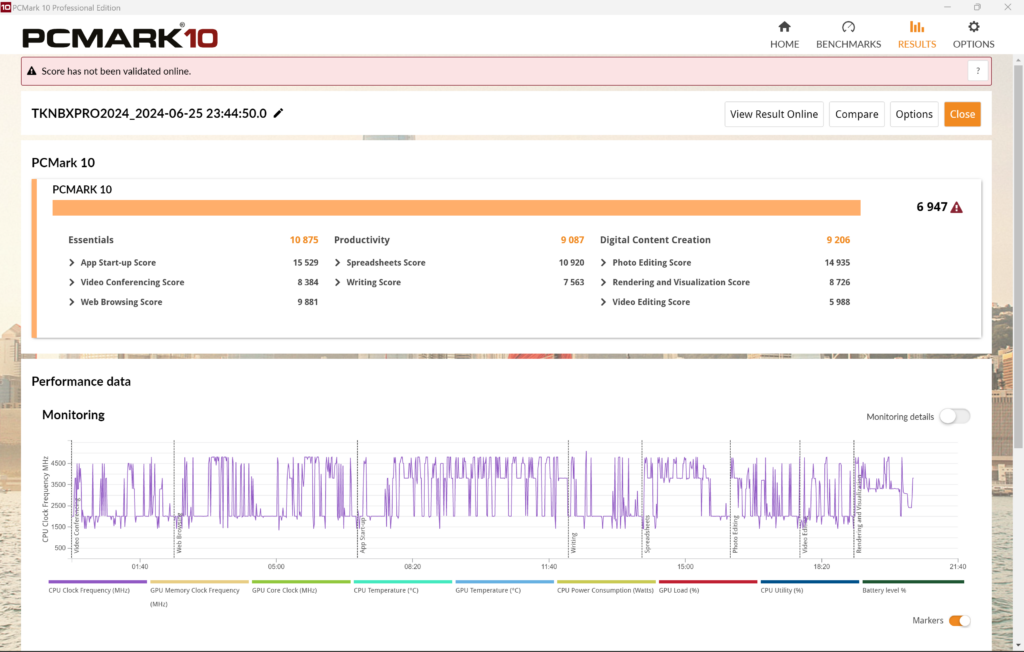Viewport: 1024px width, 652px height.
Task: Click the red warning triangle beside 6 947
Action: (x=957, y=208)
